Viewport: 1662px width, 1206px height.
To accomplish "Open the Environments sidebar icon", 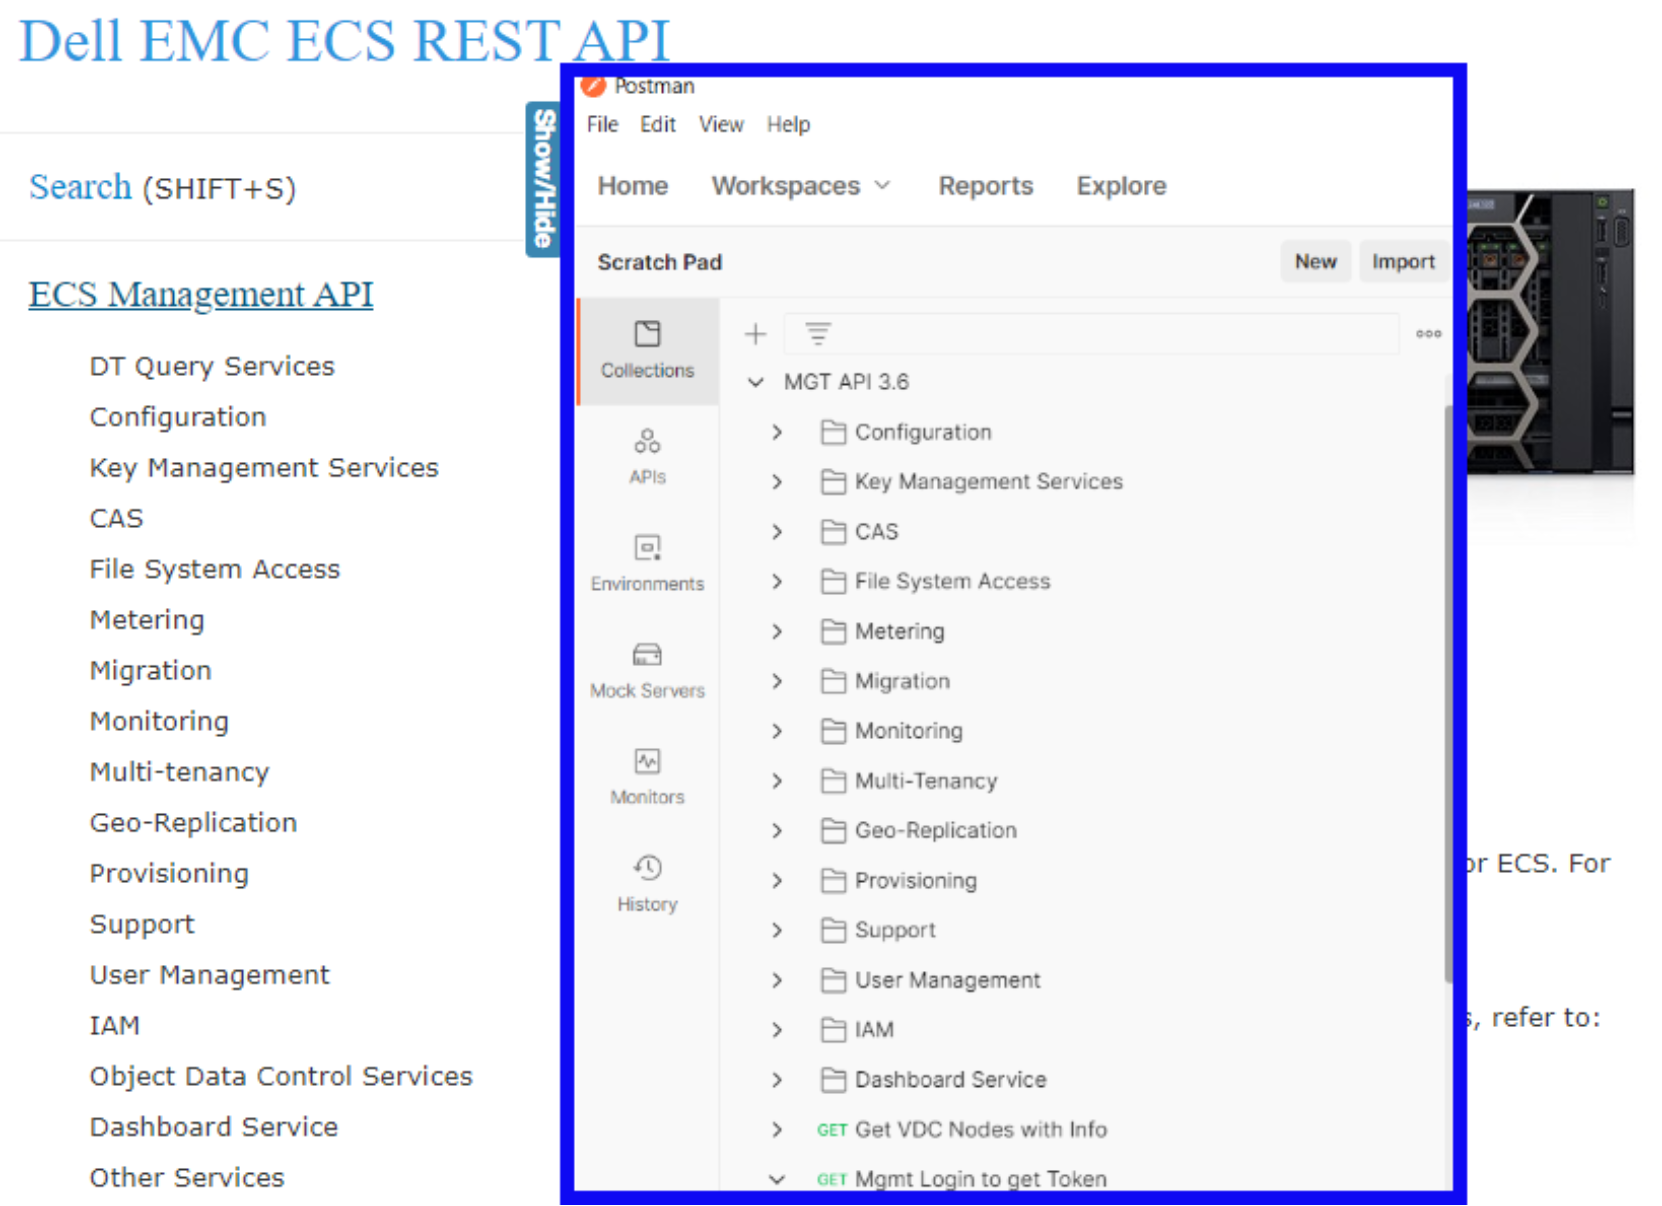I will click(x=647, y=563).
